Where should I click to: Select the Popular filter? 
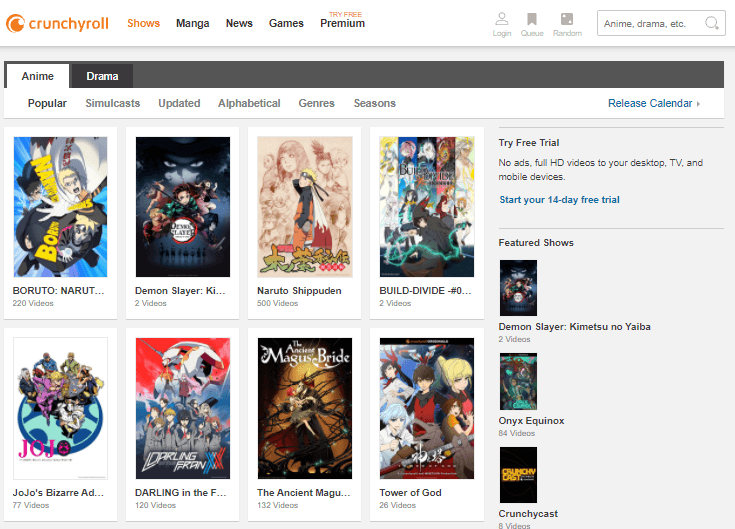click(x=47, y=103)
